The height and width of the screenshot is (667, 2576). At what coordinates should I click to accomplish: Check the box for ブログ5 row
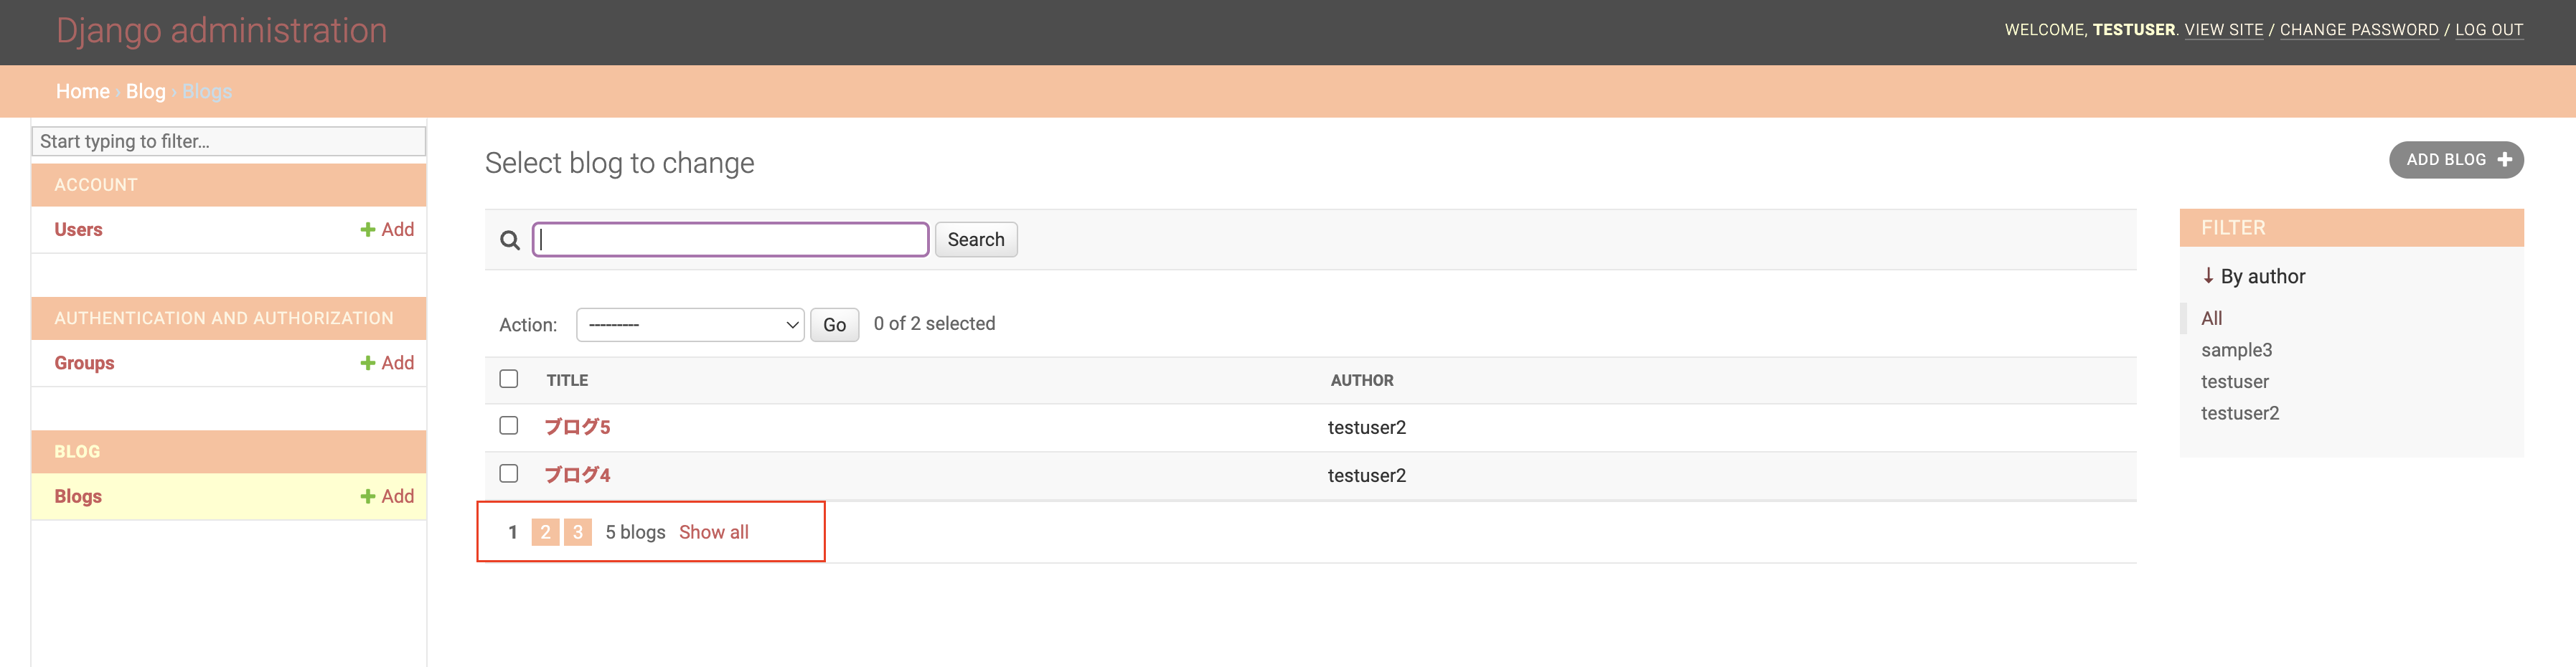coord(509,426)
